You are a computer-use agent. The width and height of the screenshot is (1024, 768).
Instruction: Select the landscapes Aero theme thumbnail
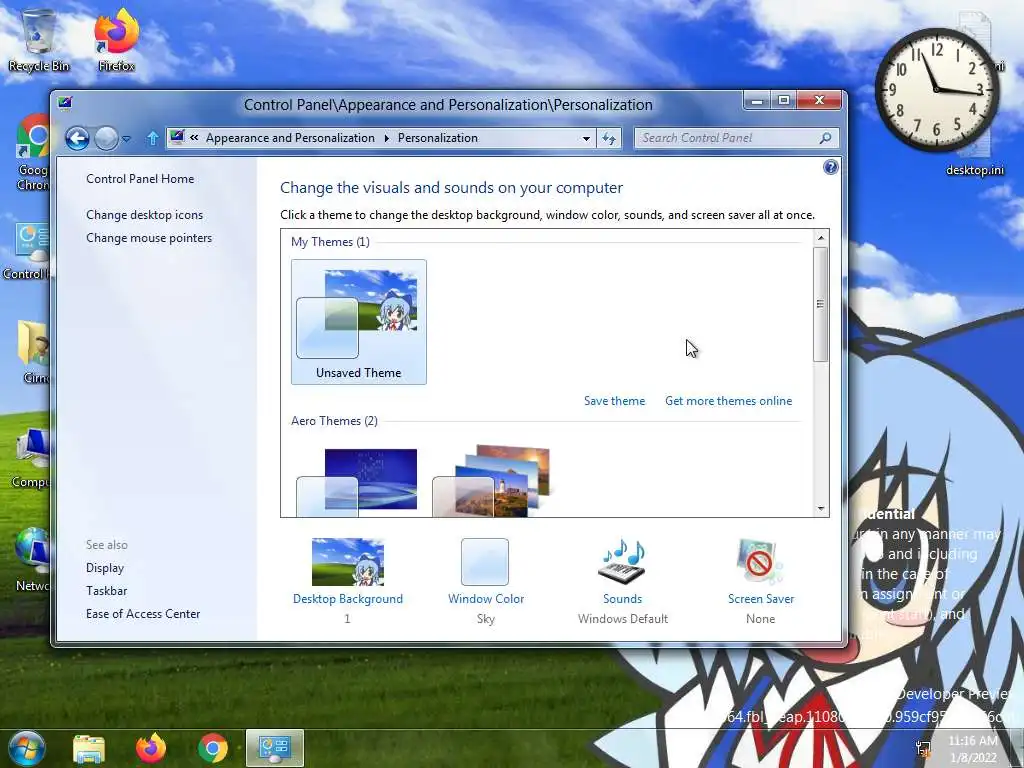pos(491,481)
